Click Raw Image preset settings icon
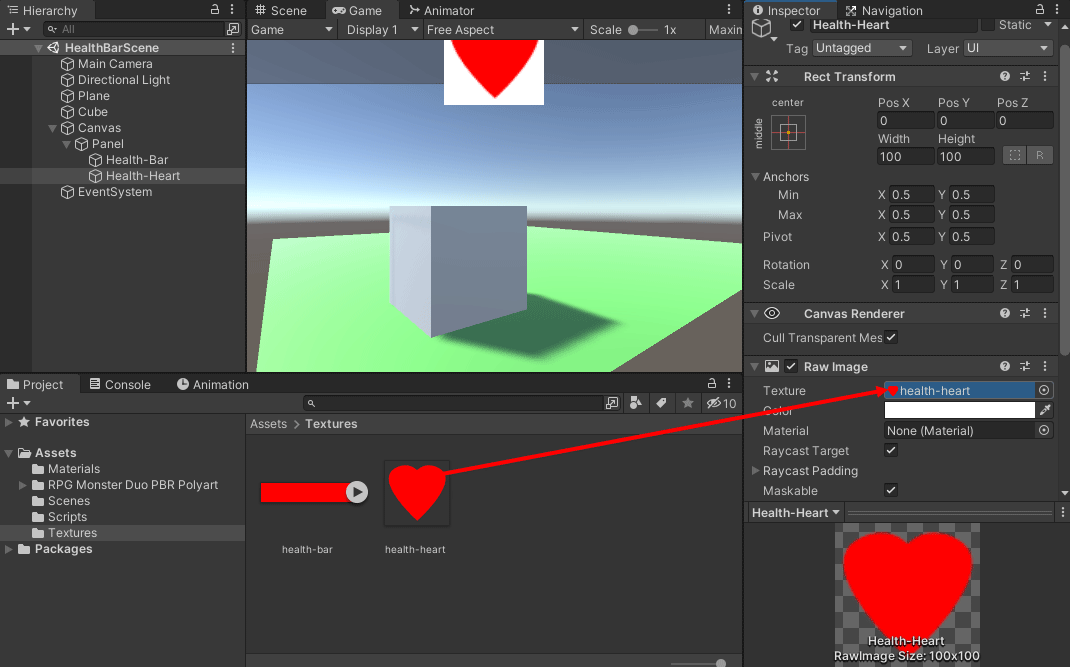Image resolution: width=1070 pixels, height=667 pixels. pyautogui.click(x=1025, y=367)
